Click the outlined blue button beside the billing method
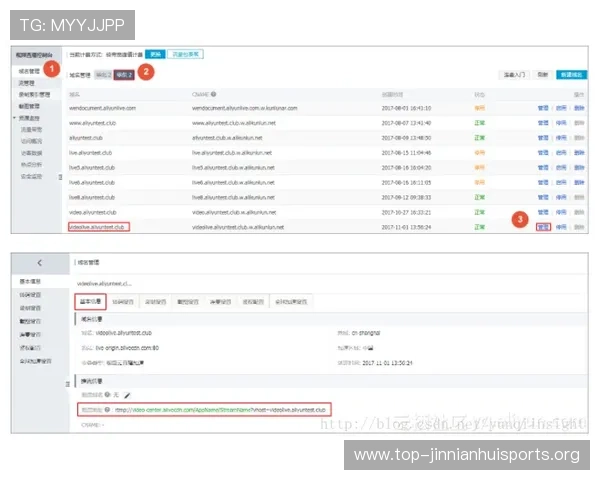Screen dimensions: 600x480 [x=186, y=54]
